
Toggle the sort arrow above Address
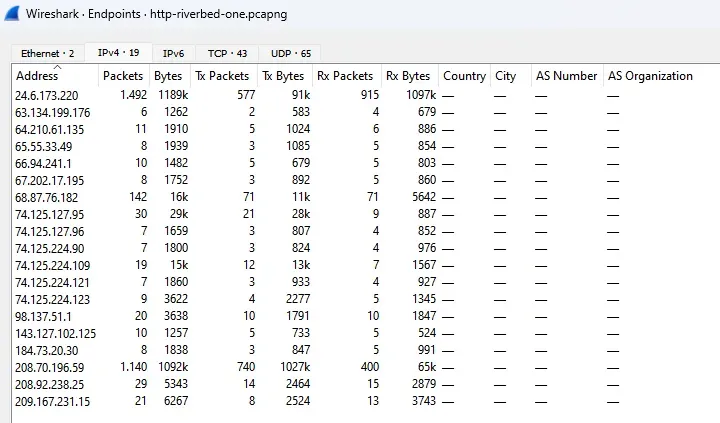[x=57, y=67]
